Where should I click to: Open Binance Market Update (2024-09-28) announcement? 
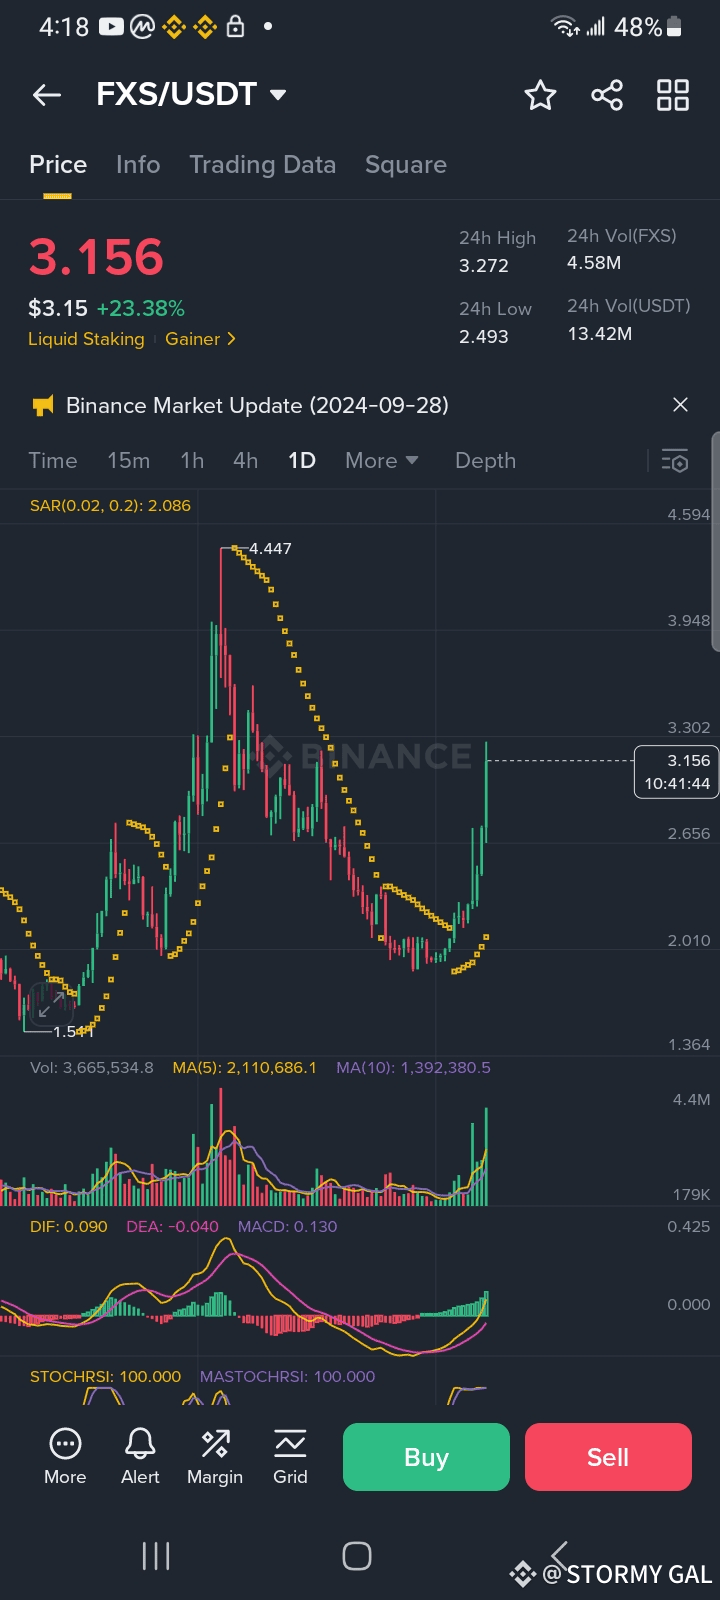(257, 405)
